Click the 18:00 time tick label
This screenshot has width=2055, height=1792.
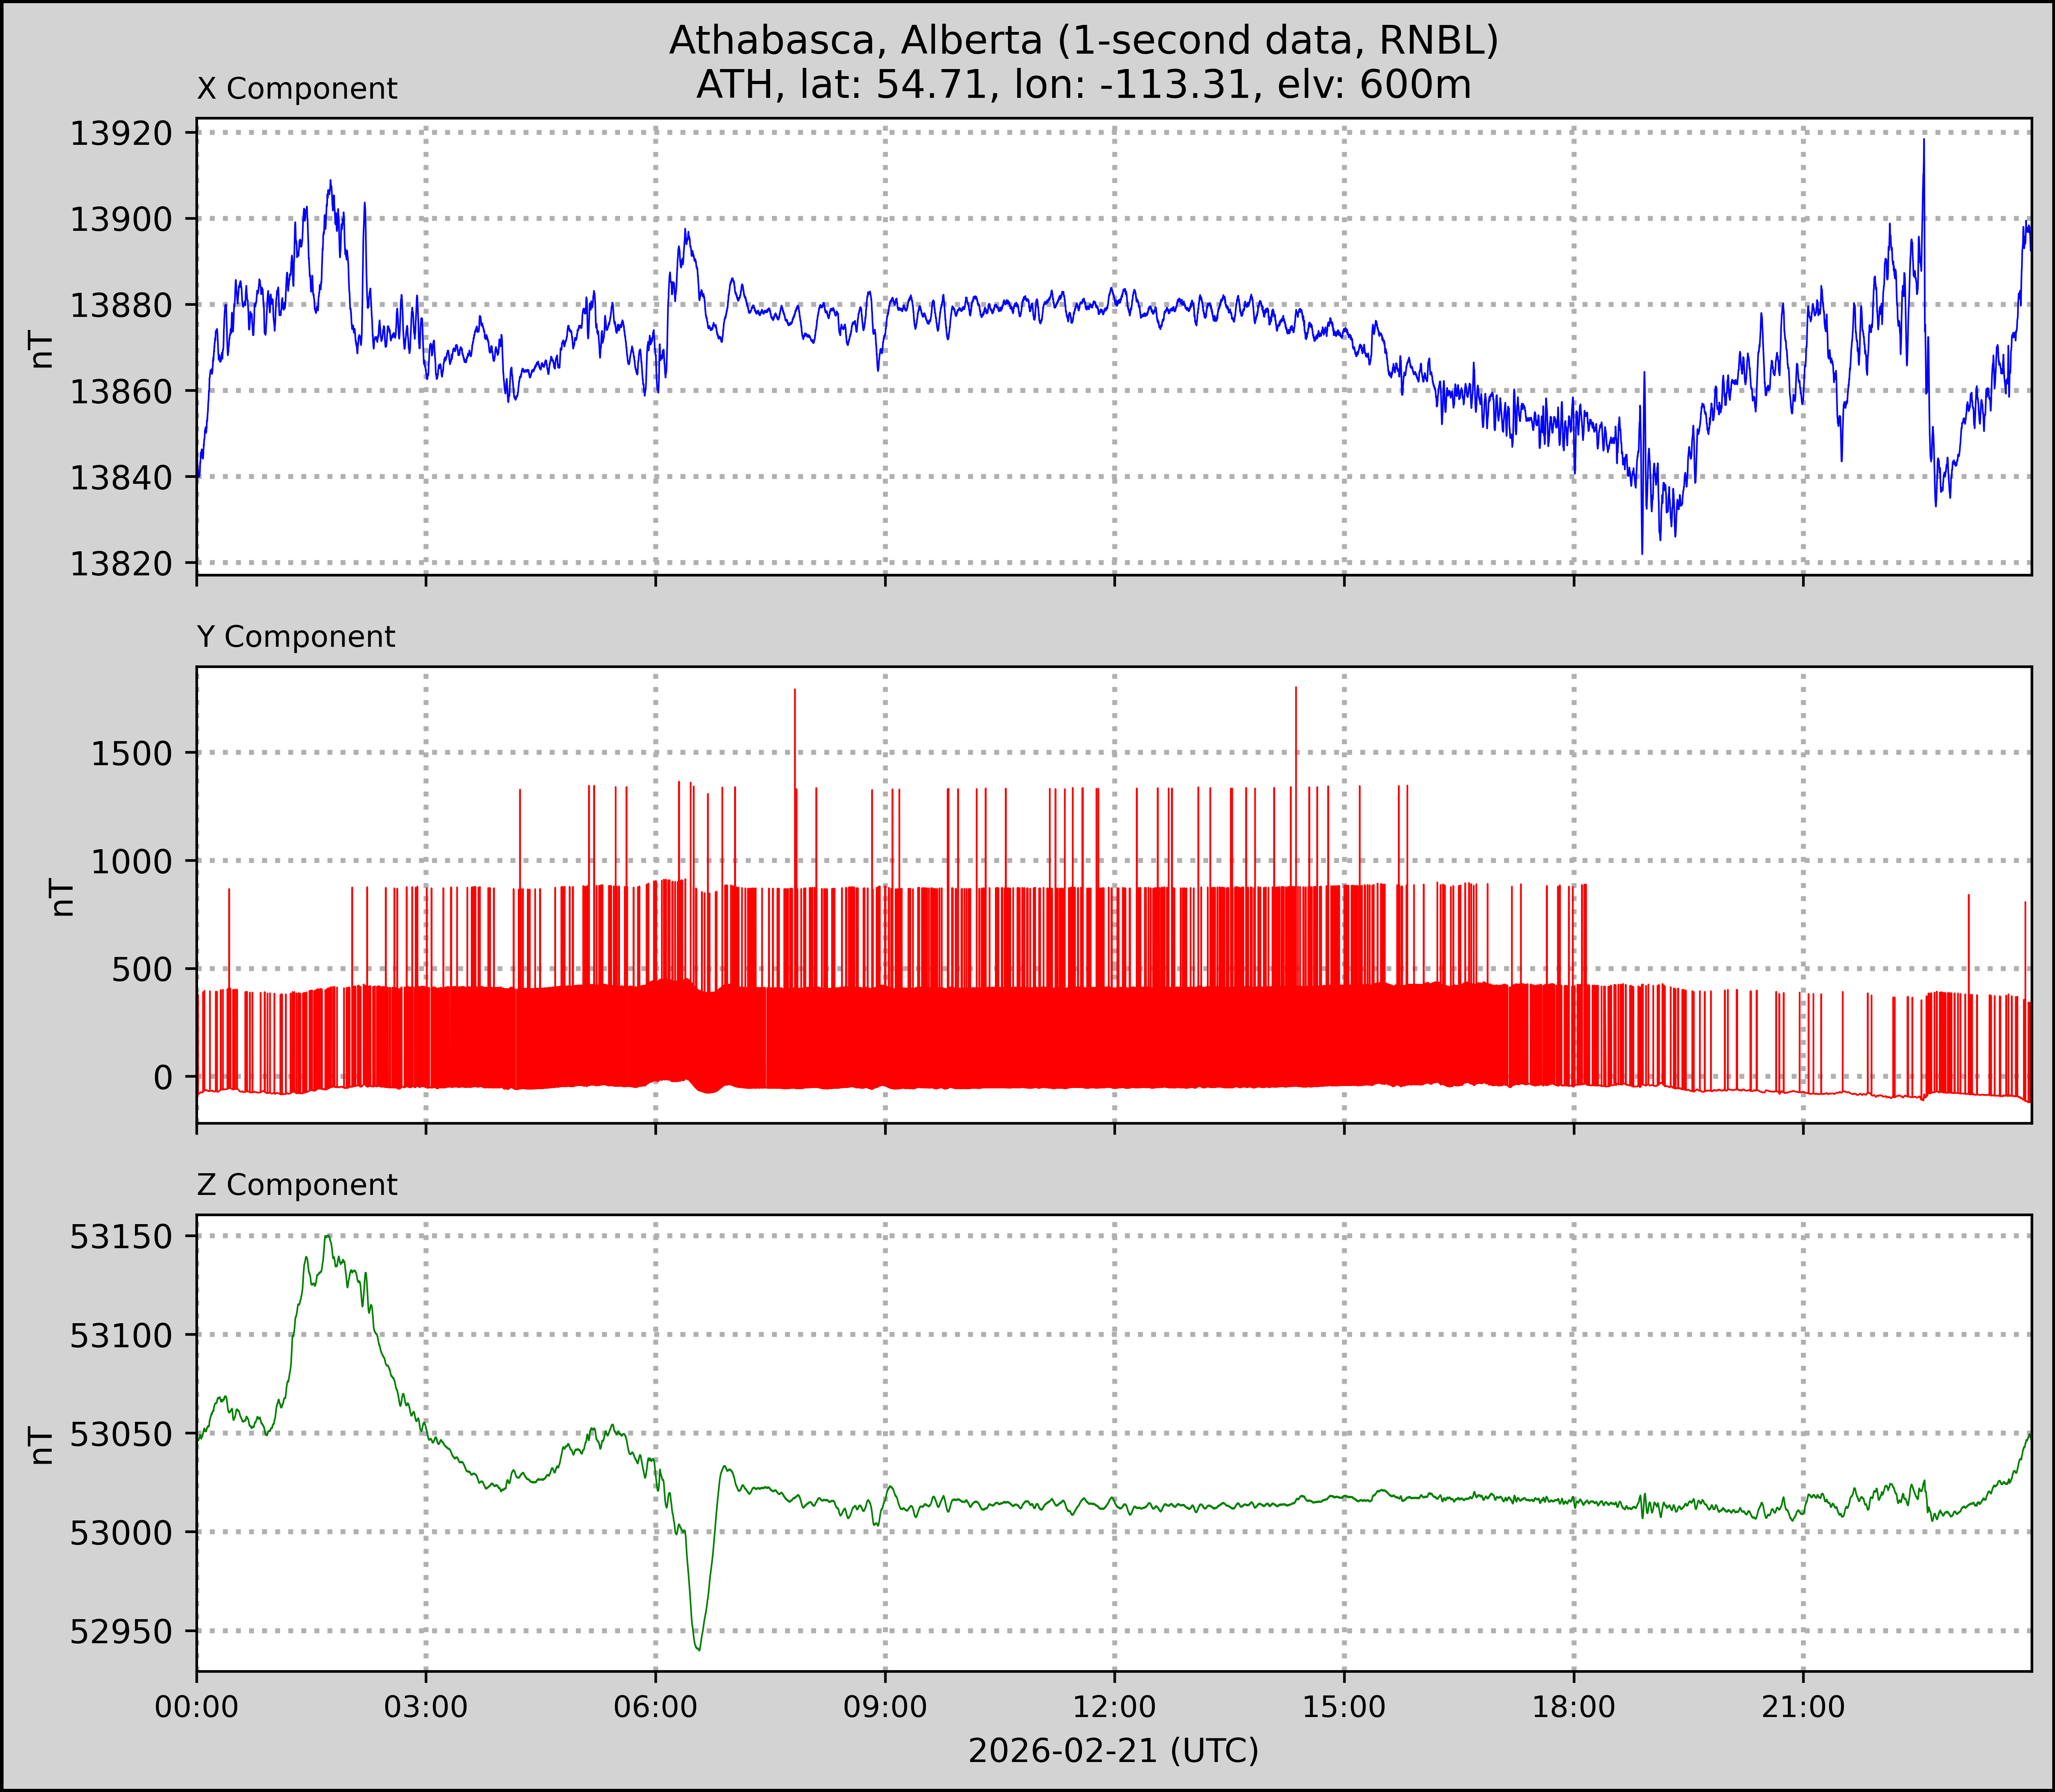pyautogui.click(x=1573, y=1707)
